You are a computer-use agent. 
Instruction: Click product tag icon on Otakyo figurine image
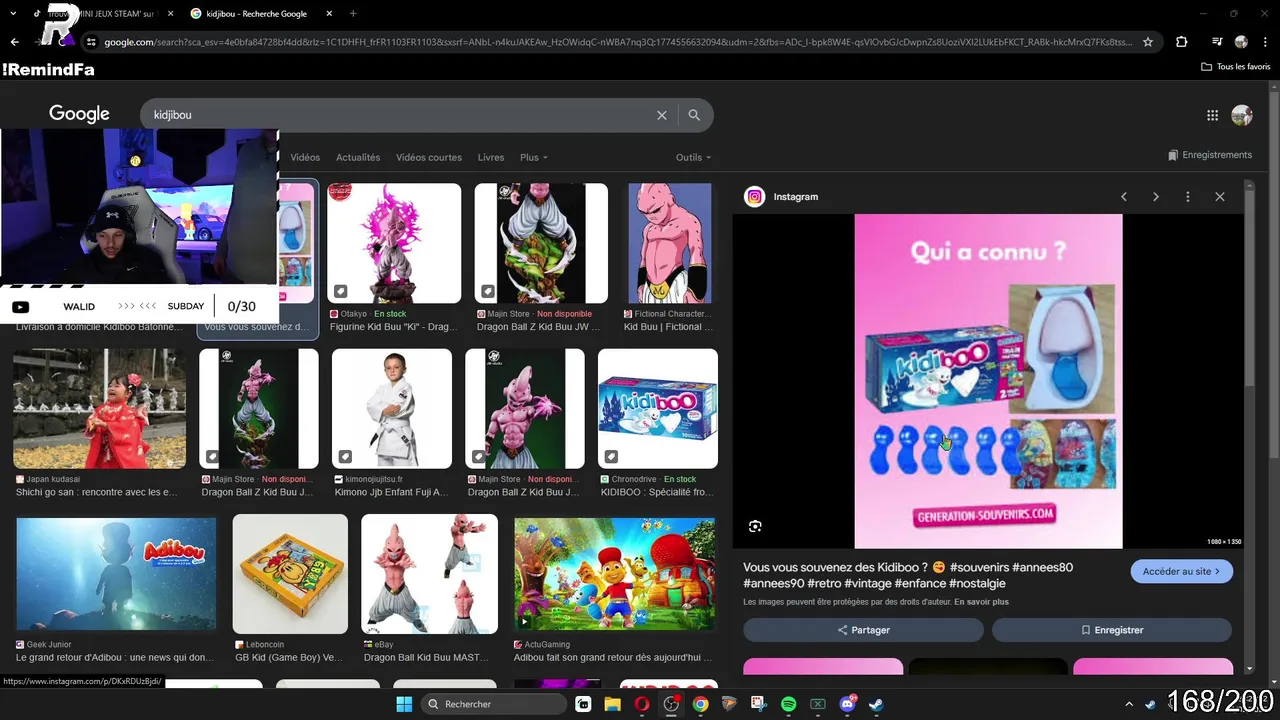(x=341, y=291)
